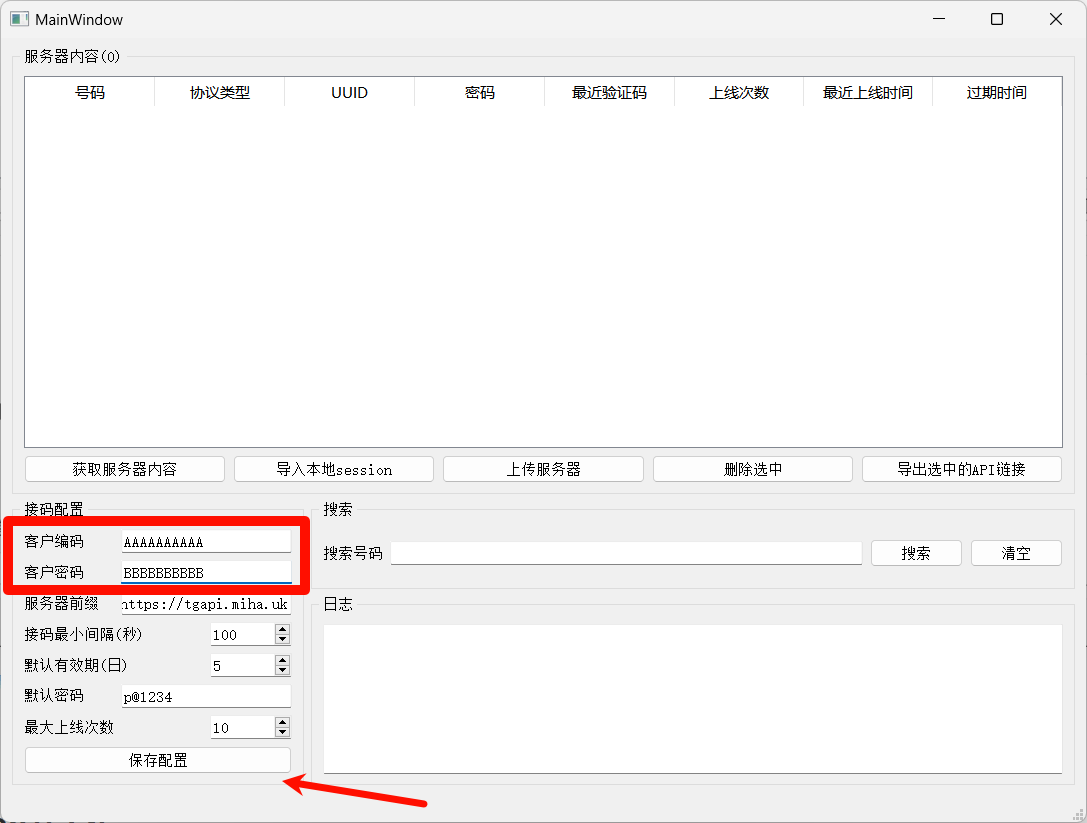This screenshot has height=823, width=1087.
Task: Click 导出选中的API链接 button
Action: (x=961, y=469)
